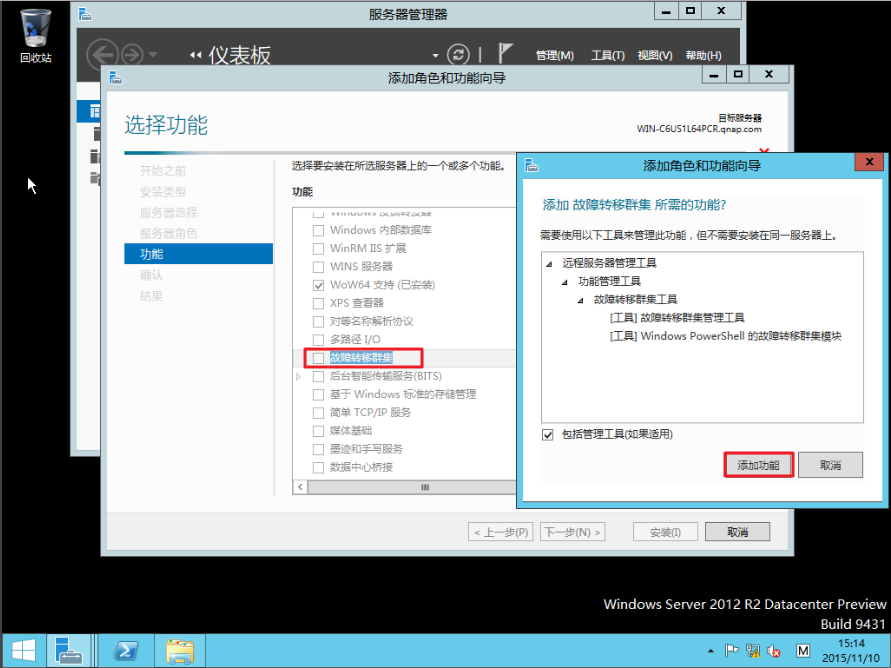Click the 下一步(N) button
The height and width of the screenshot is (668, 891).
click(572, 532)
